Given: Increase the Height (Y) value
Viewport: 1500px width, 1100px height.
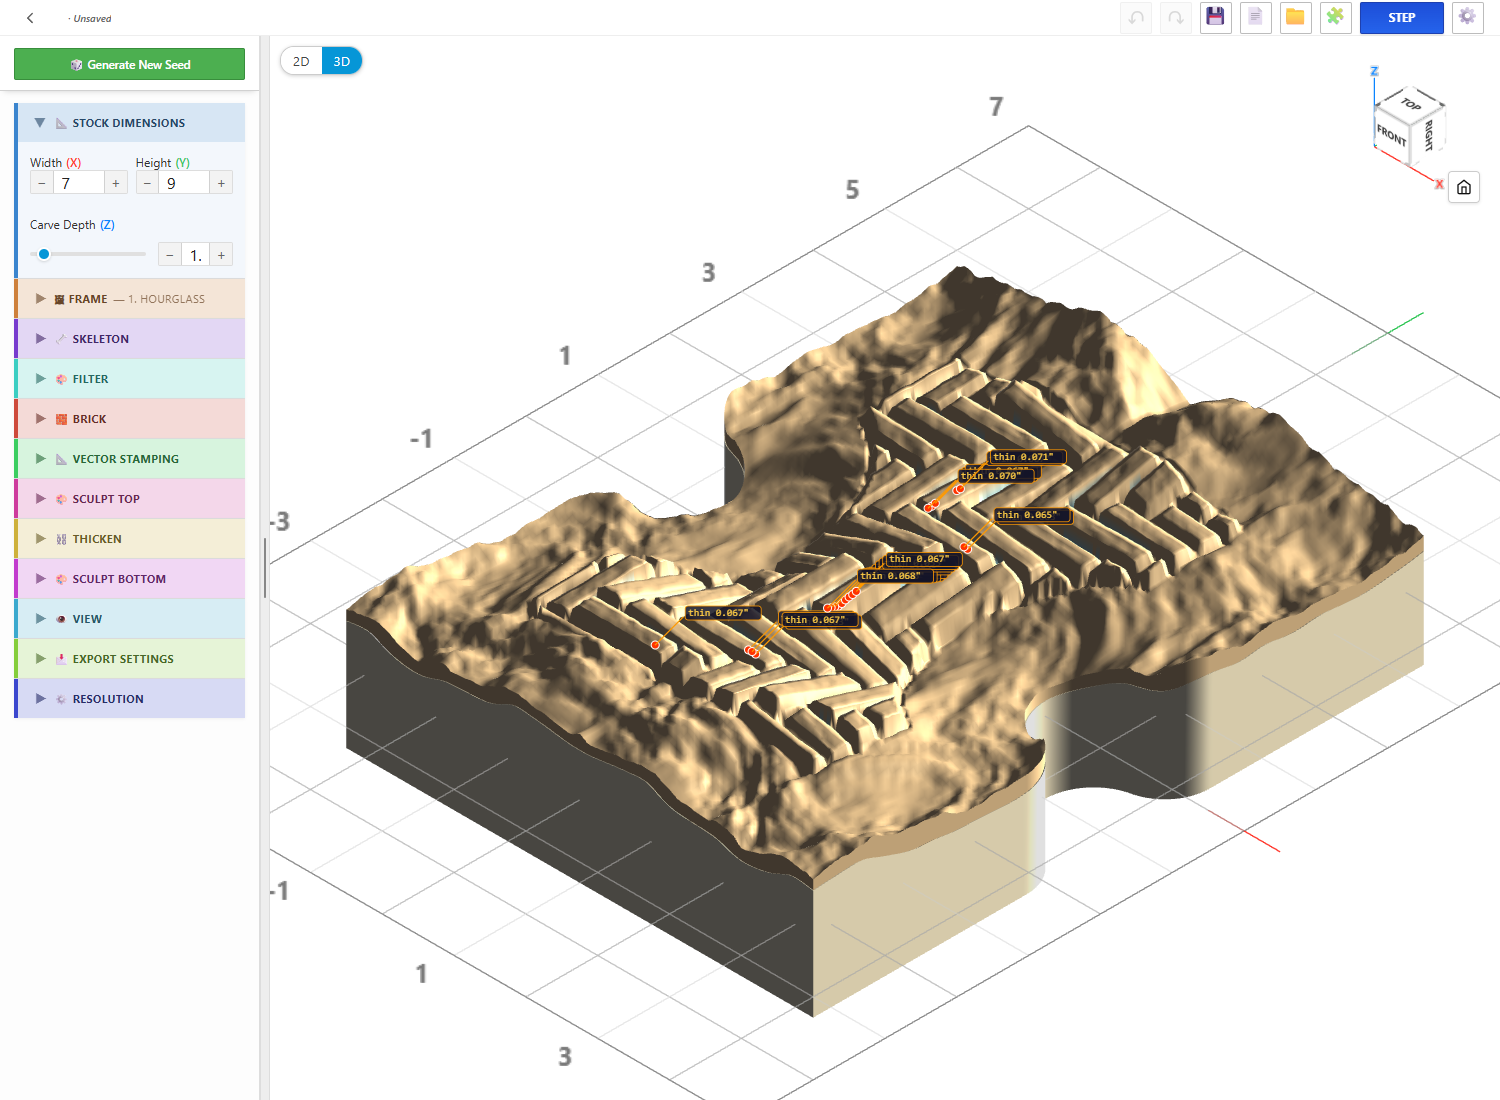Looking at the screenshot, I should (221, 183).
